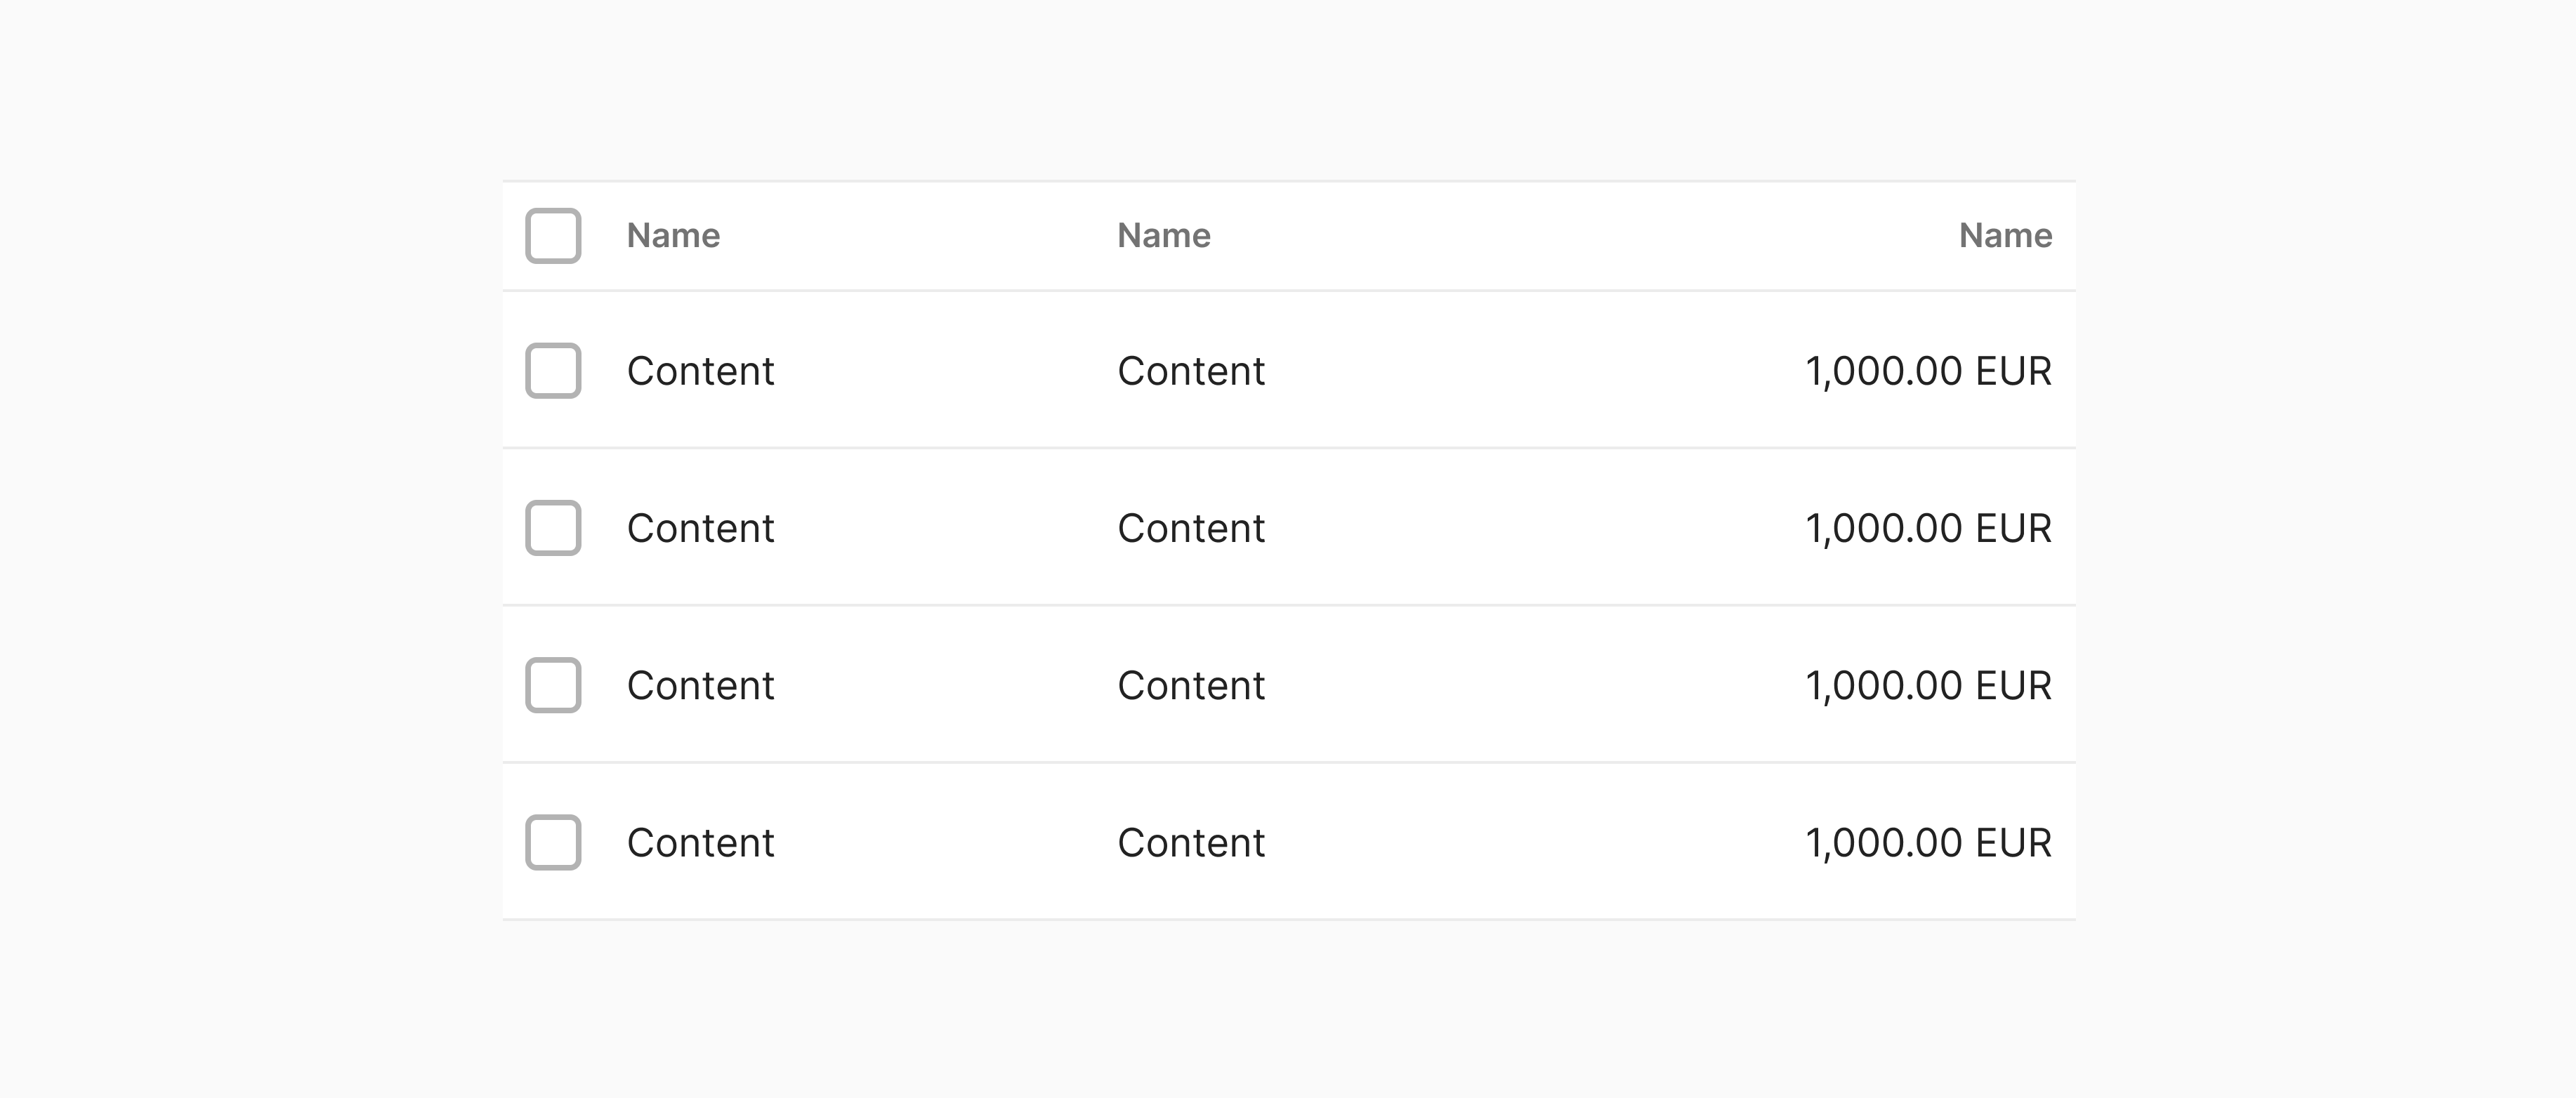The image size is (2576, 1098).
Task: Check the checkbox in the last content row
Action: (x=553, y=843)
